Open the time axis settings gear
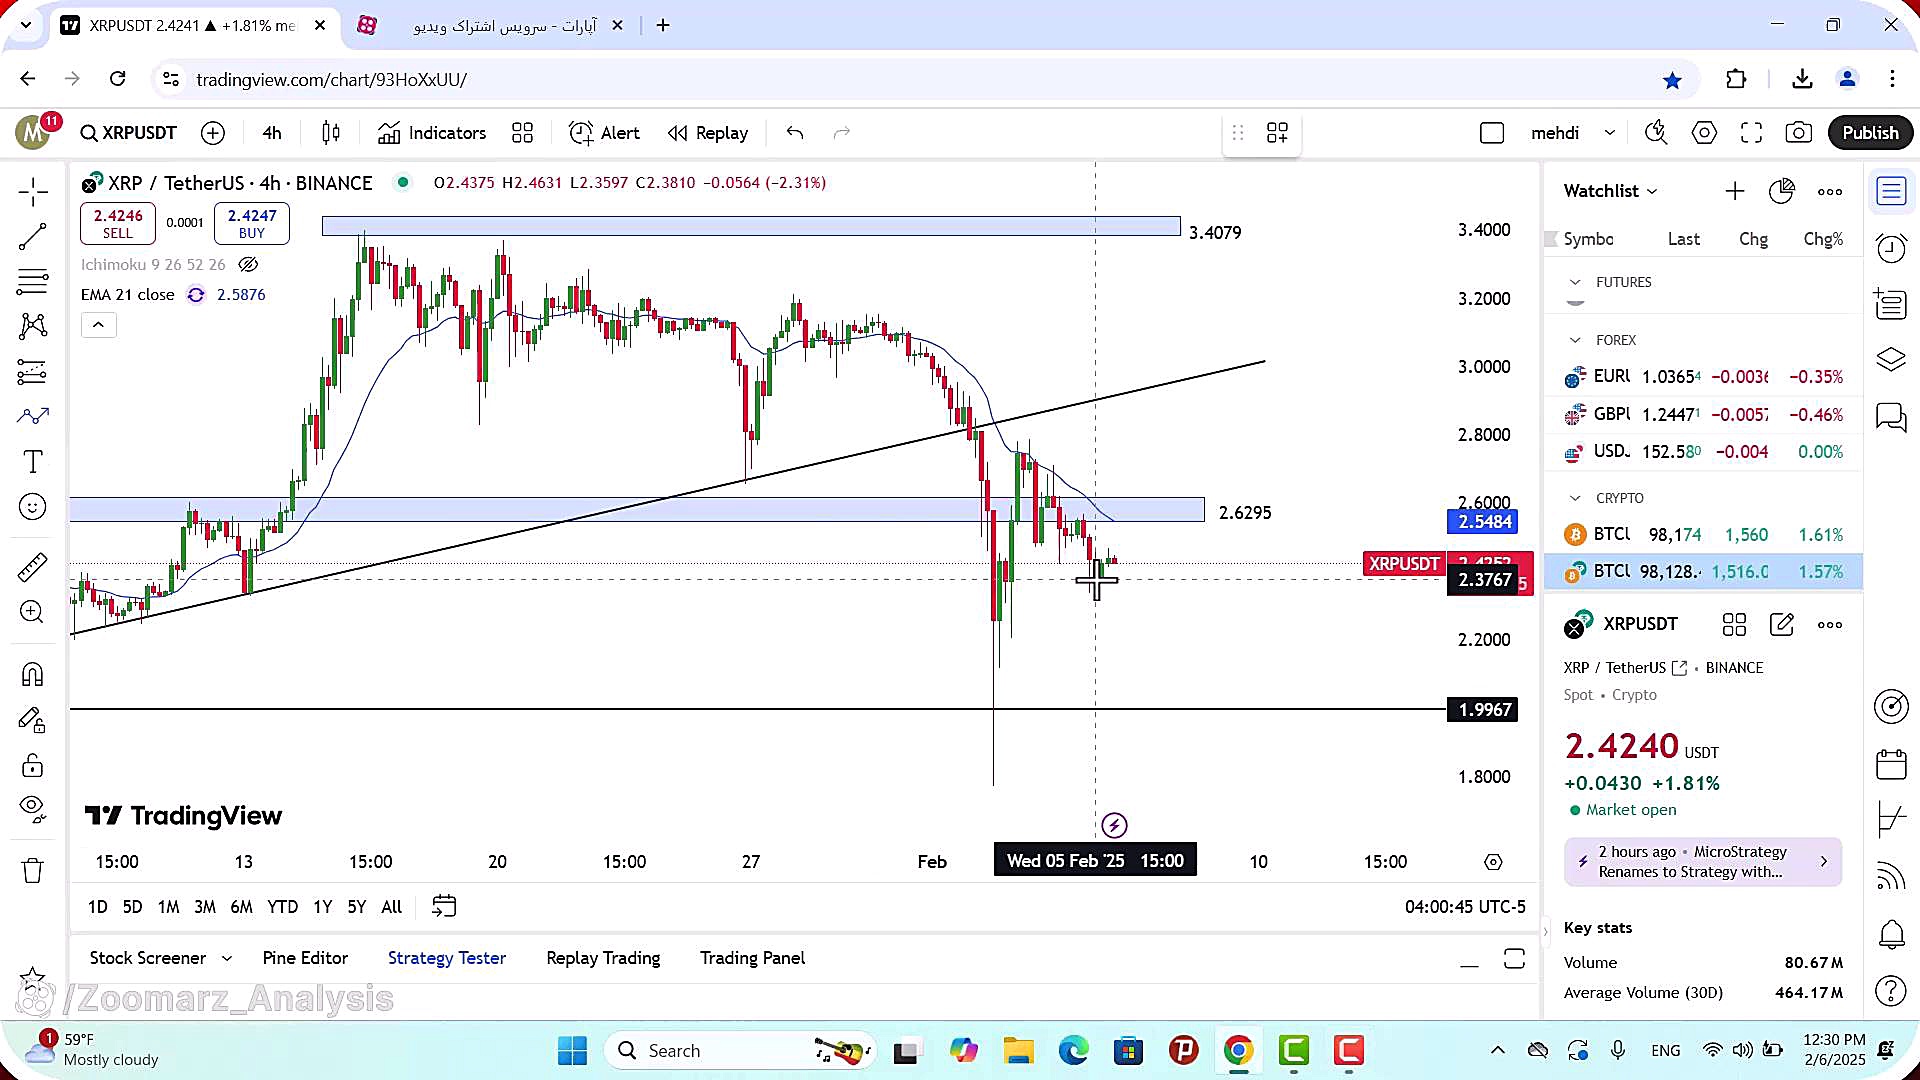The height and width of the screenshot is (1080, 1920). tap(1493, 862)
